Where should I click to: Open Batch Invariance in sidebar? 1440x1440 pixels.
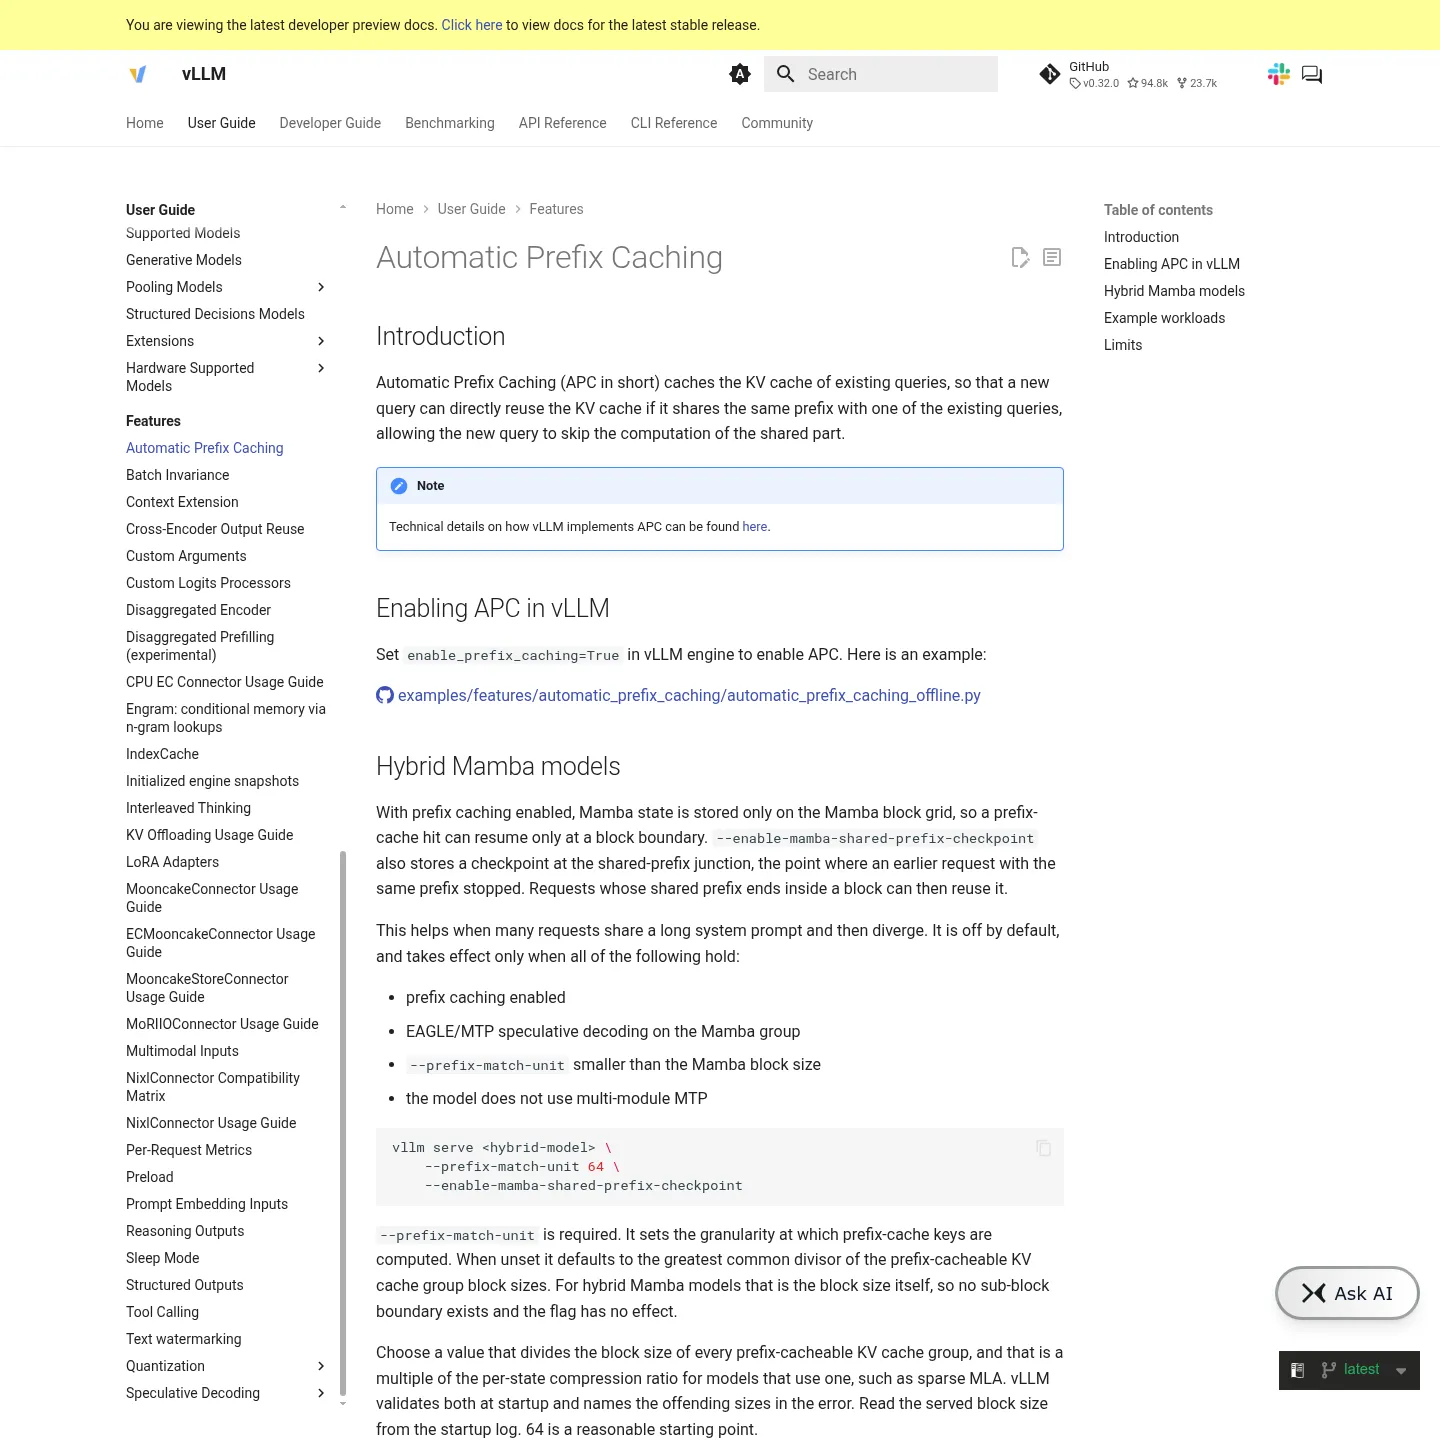(x=178, y=475)
